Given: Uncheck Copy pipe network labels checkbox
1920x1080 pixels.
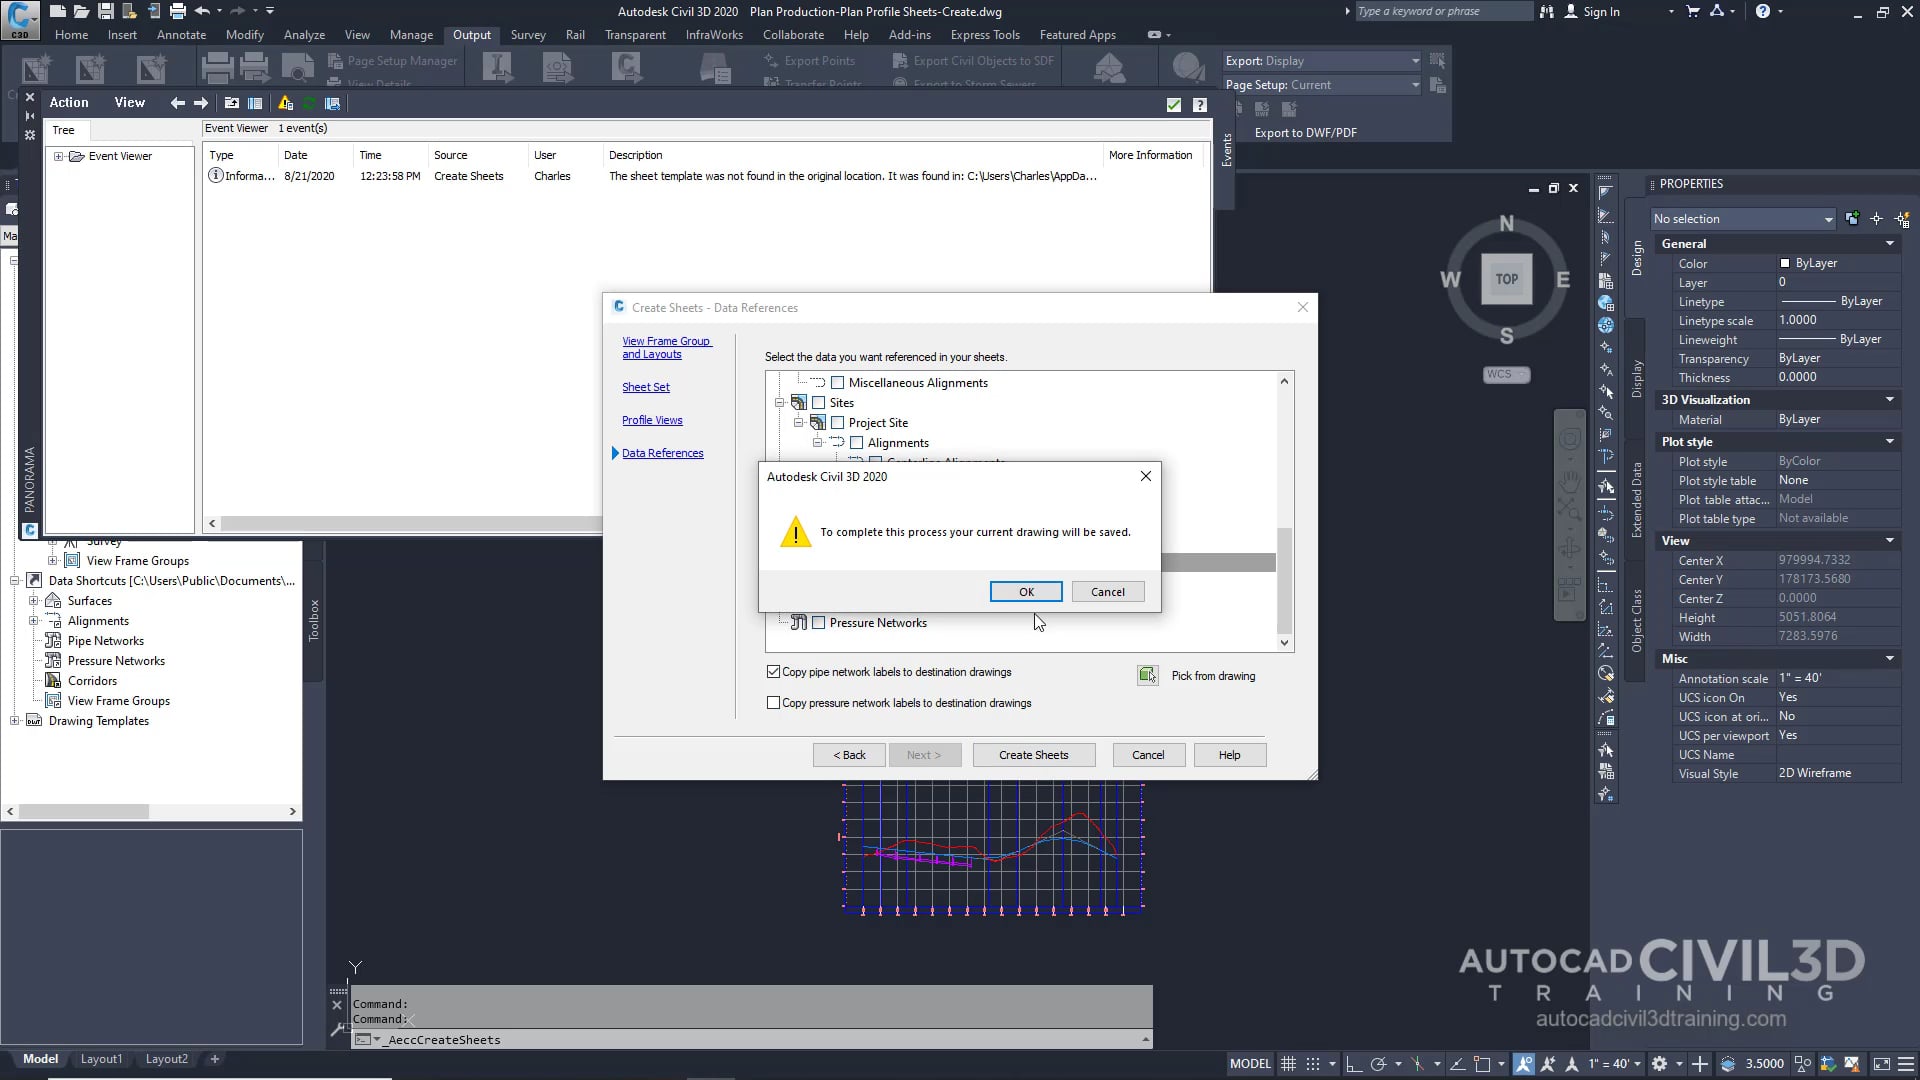Looking at the screenshot, I should [773, 672].
